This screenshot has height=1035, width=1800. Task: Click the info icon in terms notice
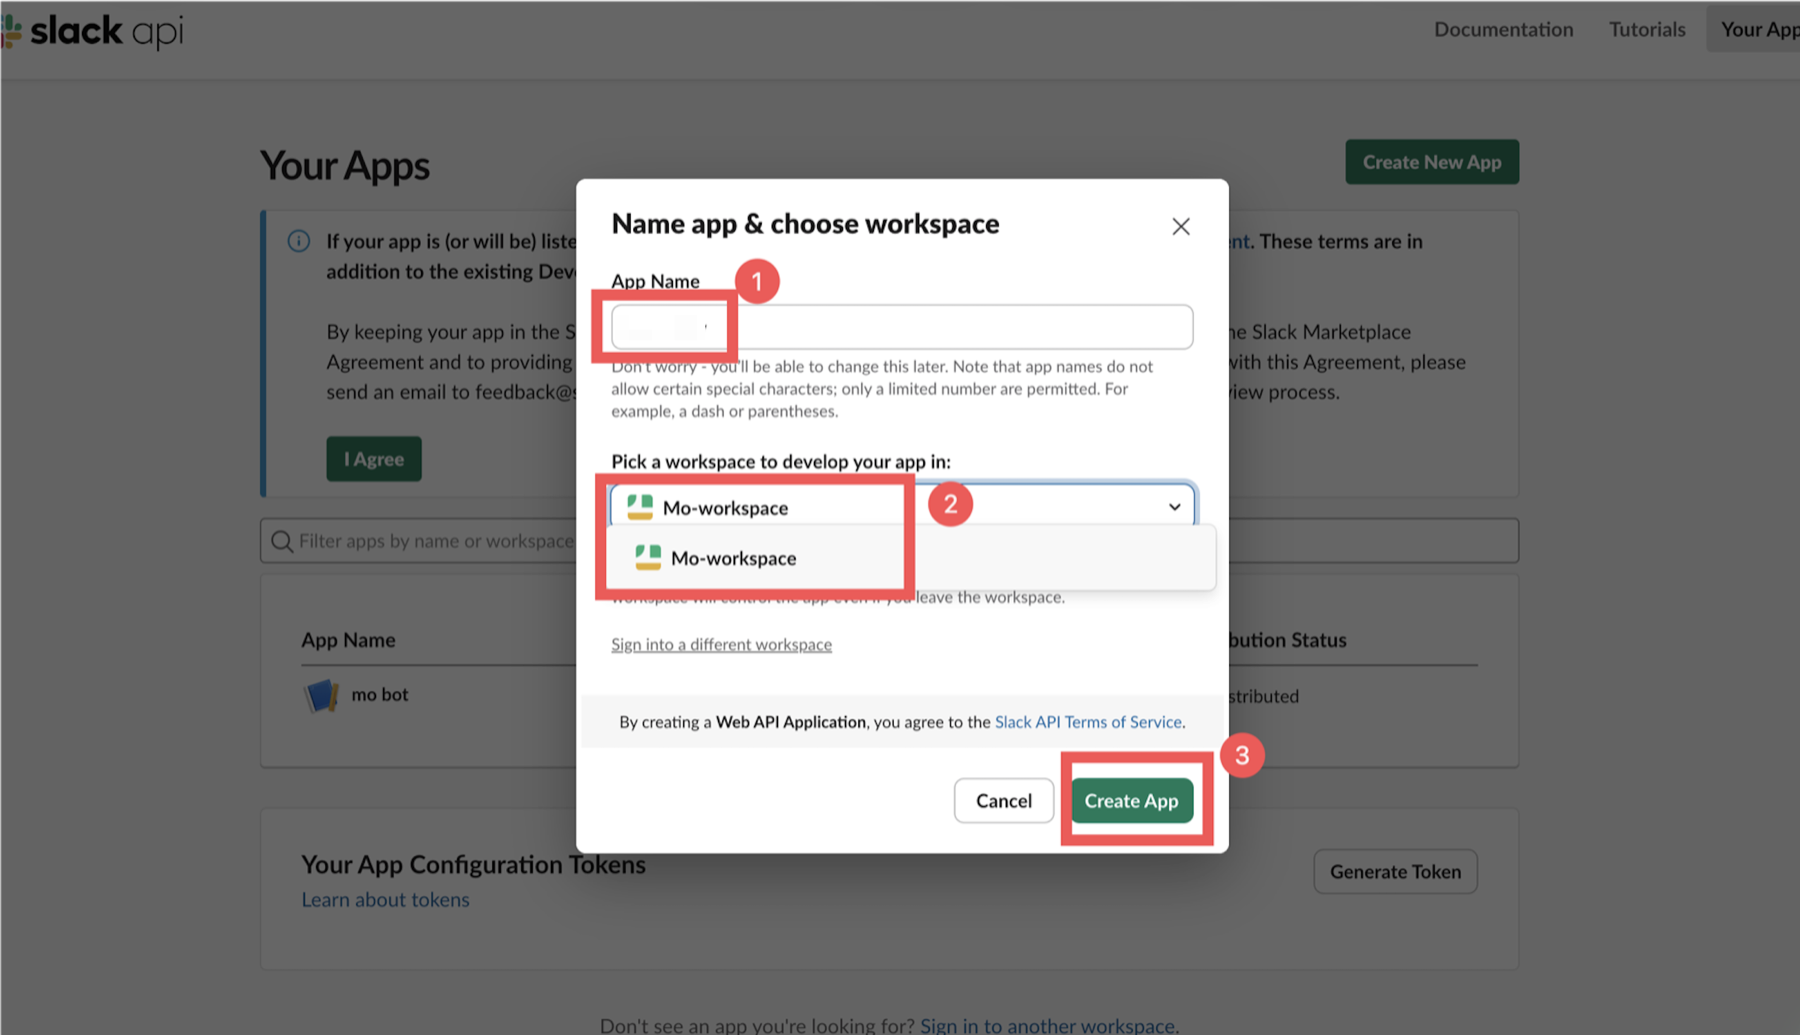click(298, 241)
